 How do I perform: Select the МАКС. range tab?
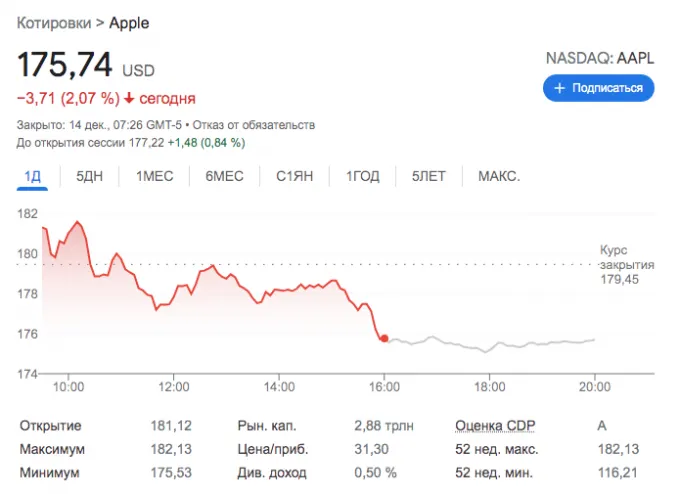499,176
